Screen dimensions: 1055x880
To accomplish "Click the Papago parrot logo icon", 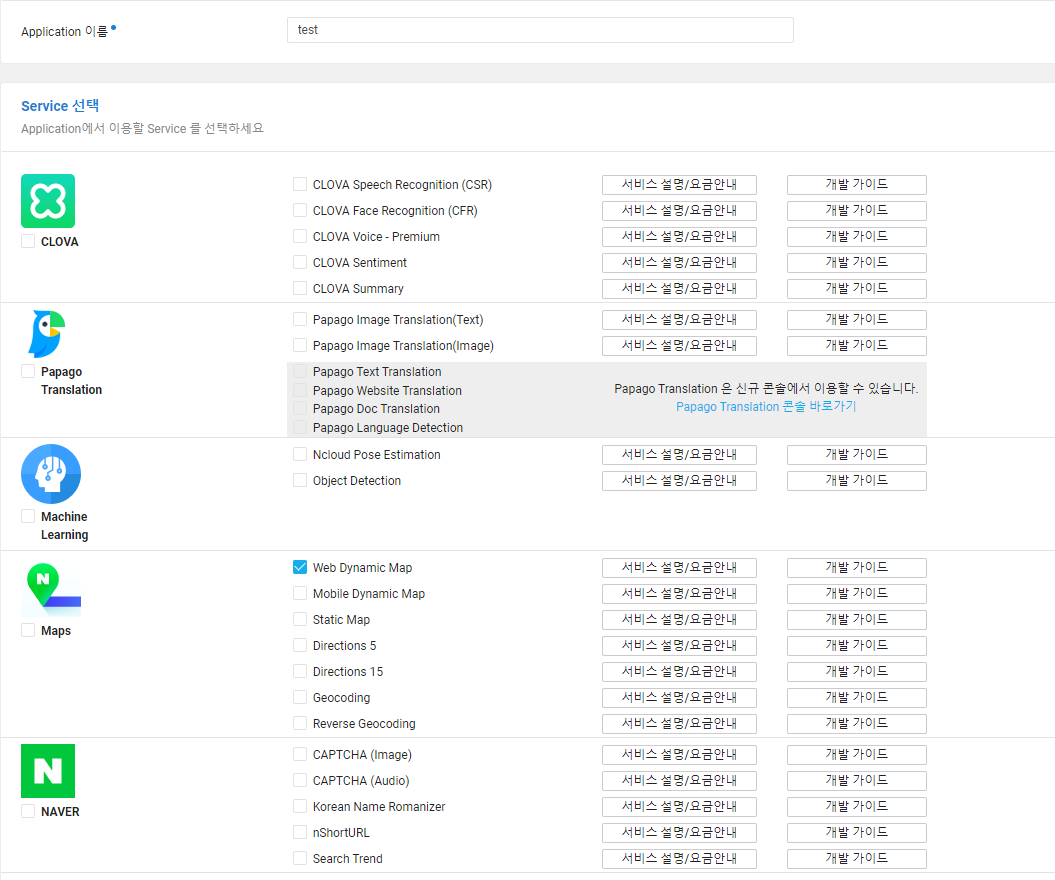I will click(46, 334).
